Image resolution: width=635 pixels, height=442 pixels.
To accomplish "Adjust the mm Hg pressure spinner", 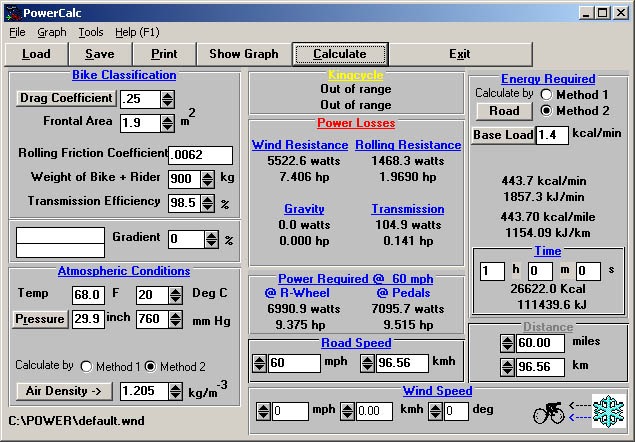I will pyautogui.click(x=175, y=319).
